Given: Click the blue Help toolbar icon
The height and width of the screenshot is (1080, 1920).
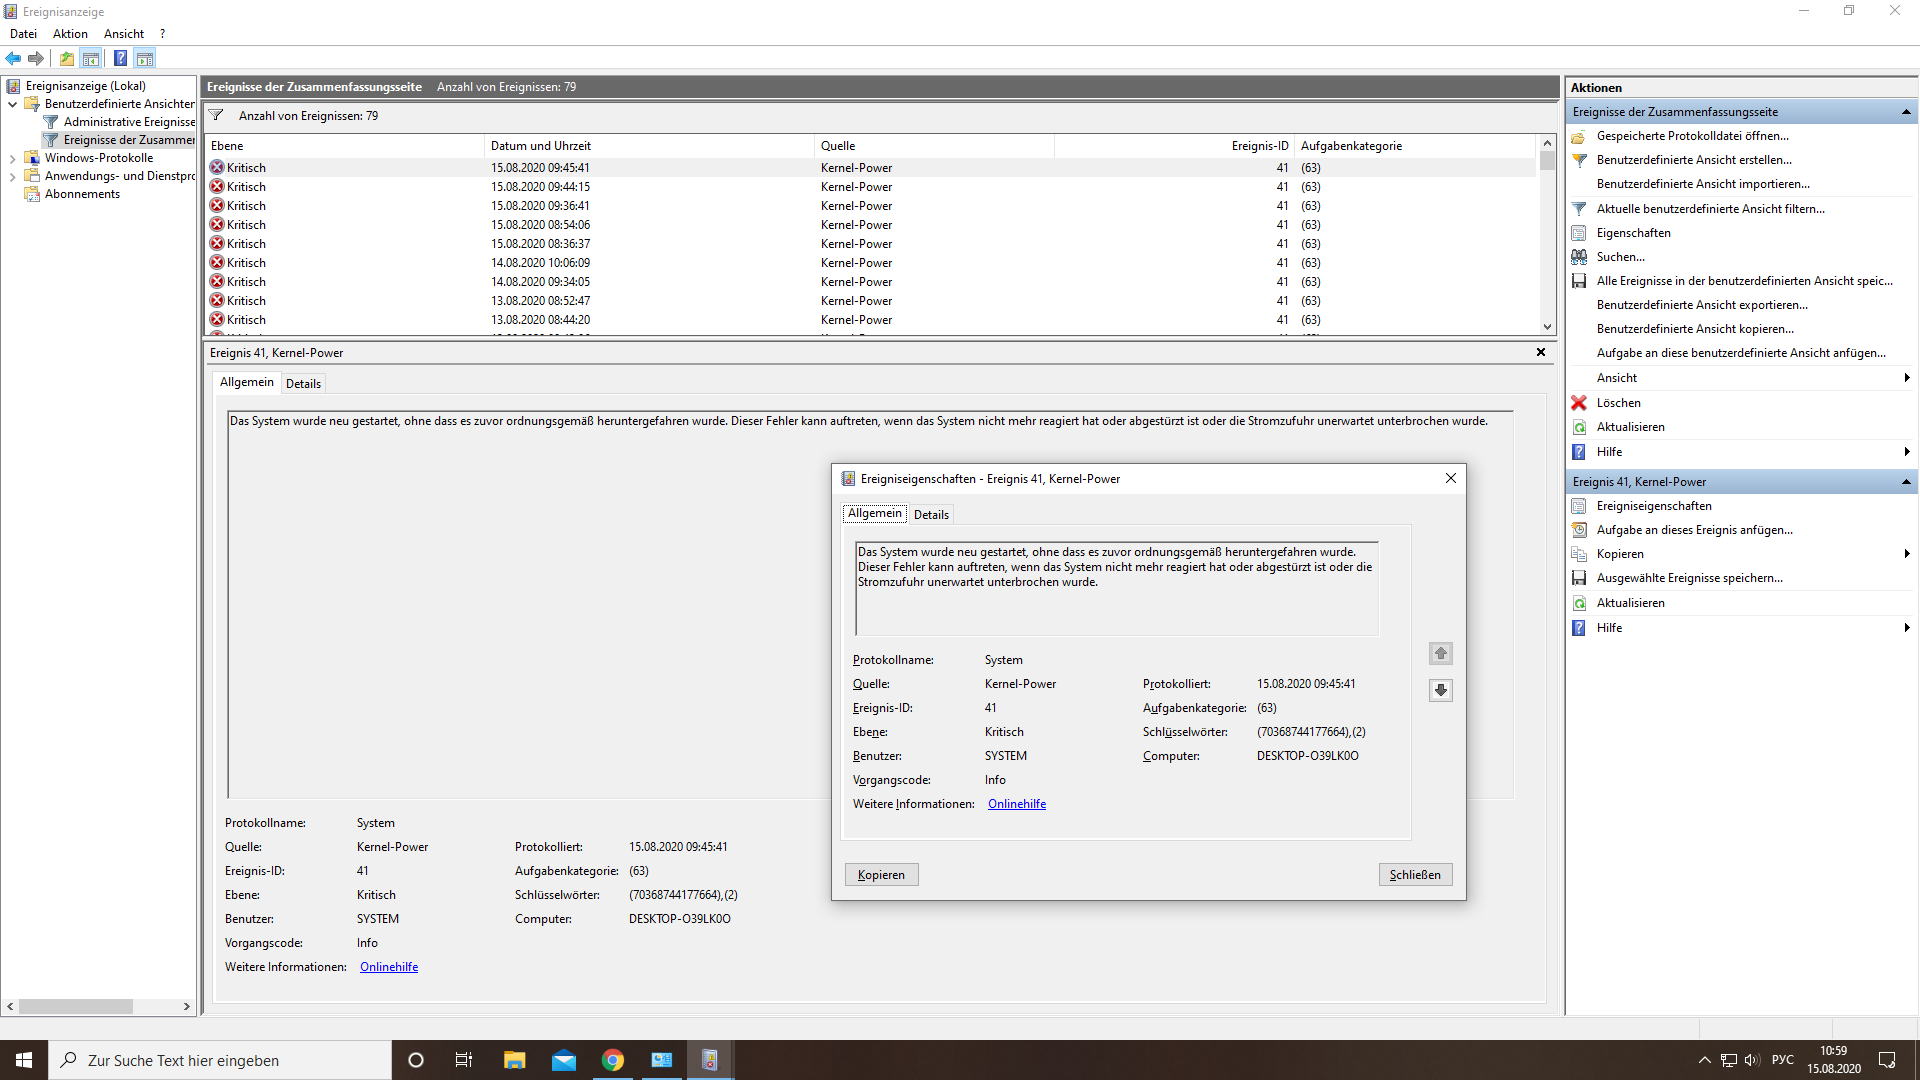Looking at the screenshot, I should point(120,58).
